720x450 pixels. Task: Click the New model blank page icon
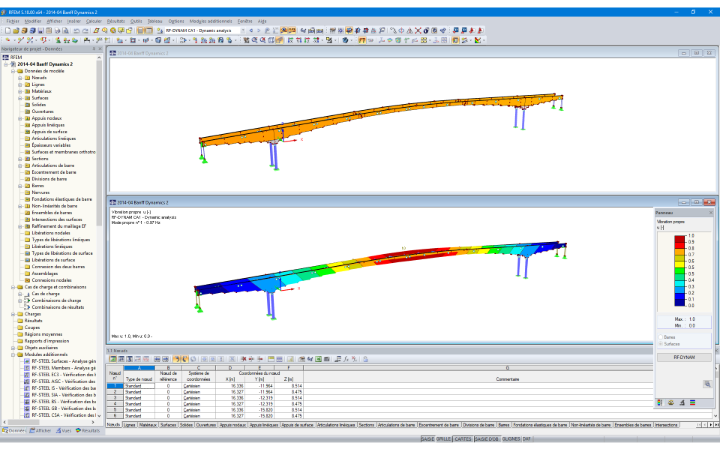8,30
